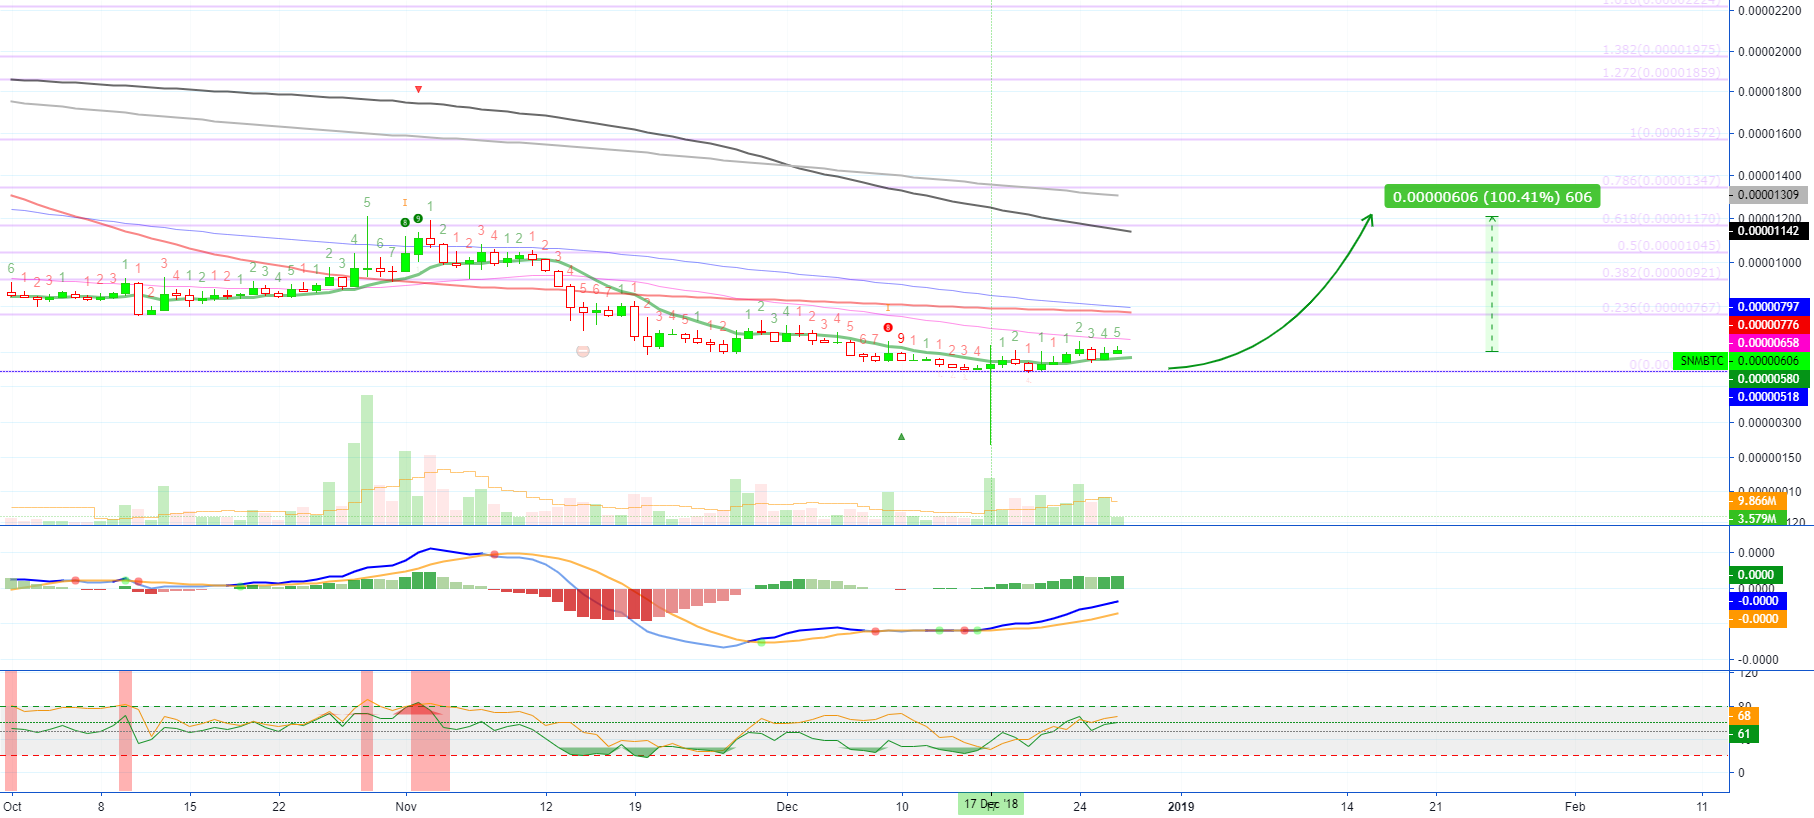Click the Nov label on the time axis
1814x818 pixels.
click(x=406, y=806)
